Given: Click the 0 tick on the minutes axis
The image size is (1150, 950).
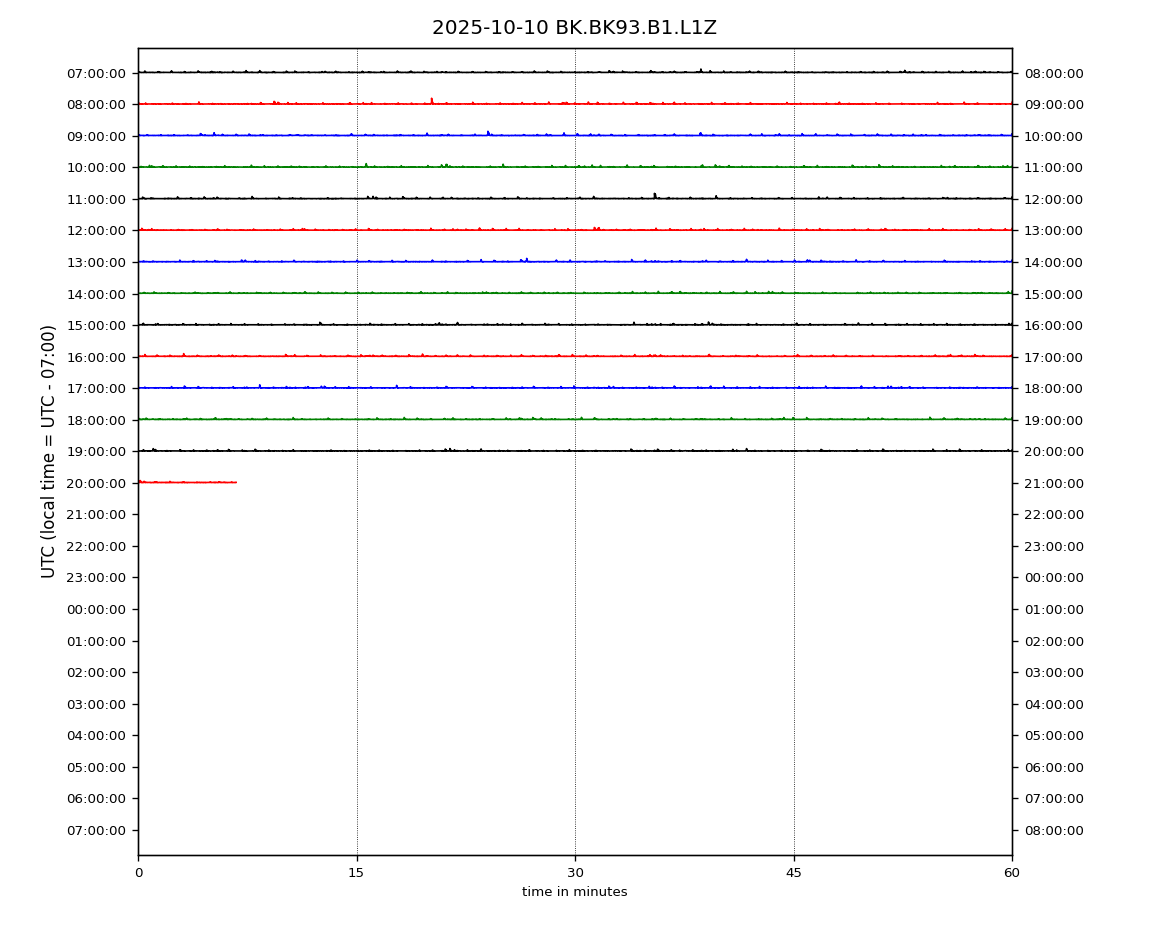Looking at the screenshot, I should [138, 873].
